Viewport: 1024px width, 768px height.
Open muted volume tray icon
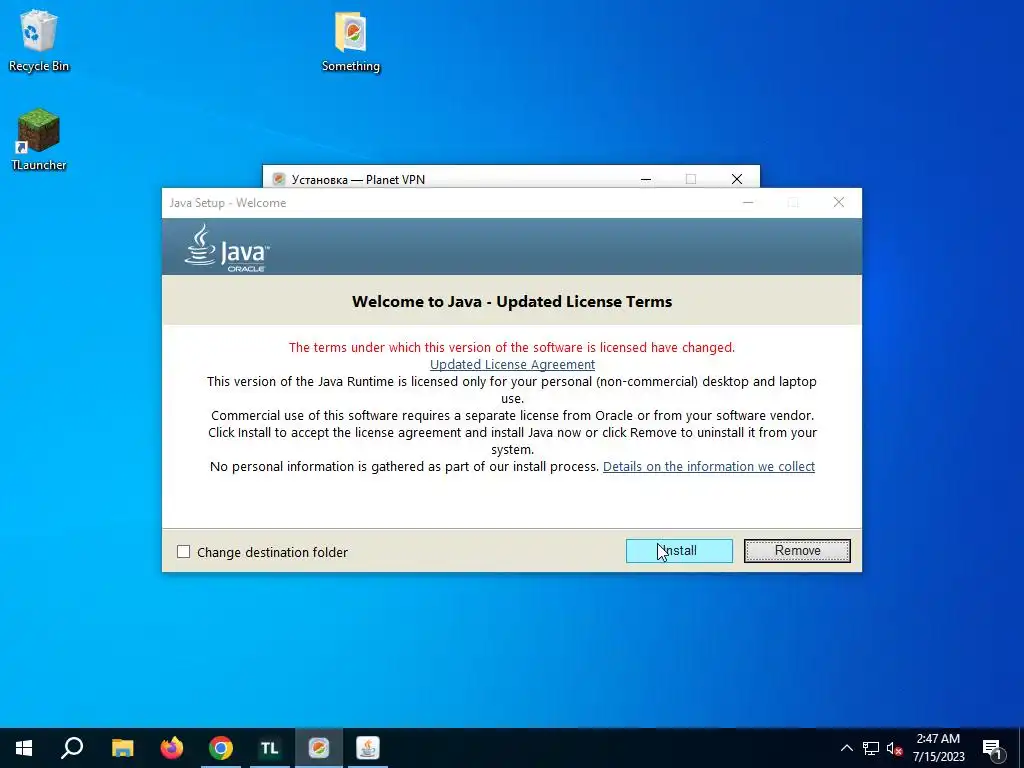pos(894,748)
